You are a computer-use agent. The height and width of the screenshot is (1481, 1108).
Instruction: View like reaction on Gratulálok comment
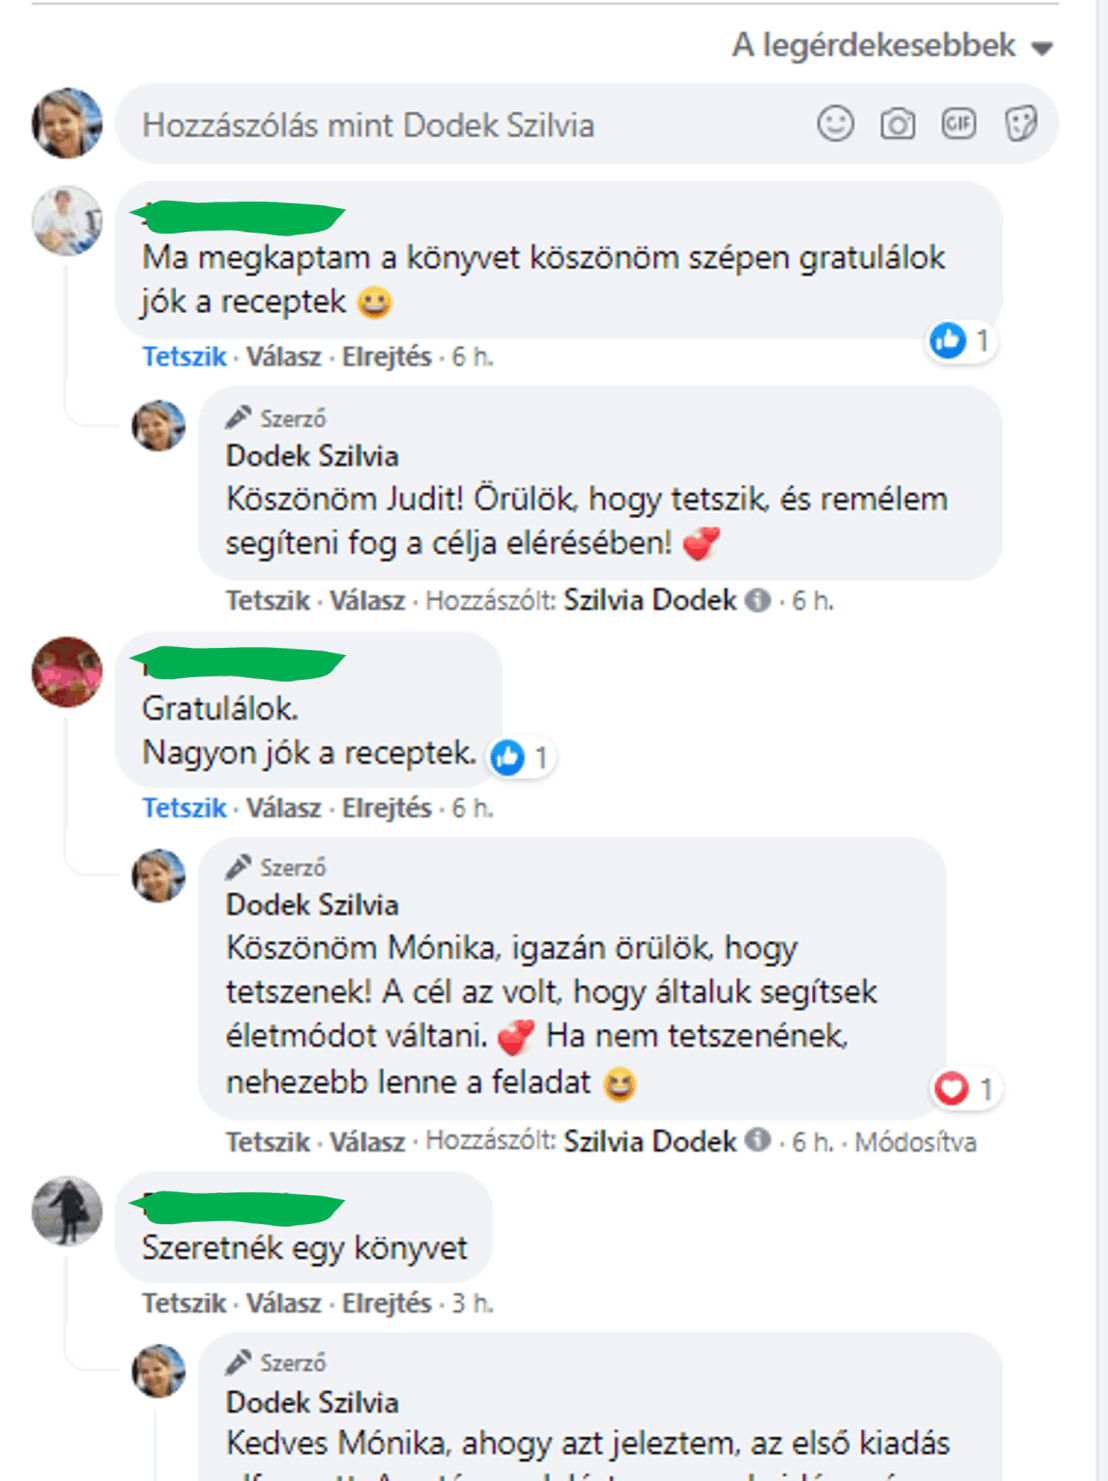[x=520, y=757]
